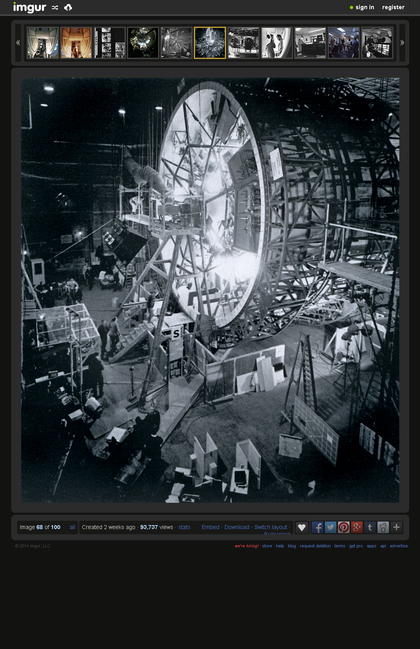Click Switch layout link
The width and height of the screenshot is (420, 649).
(271, 527)
